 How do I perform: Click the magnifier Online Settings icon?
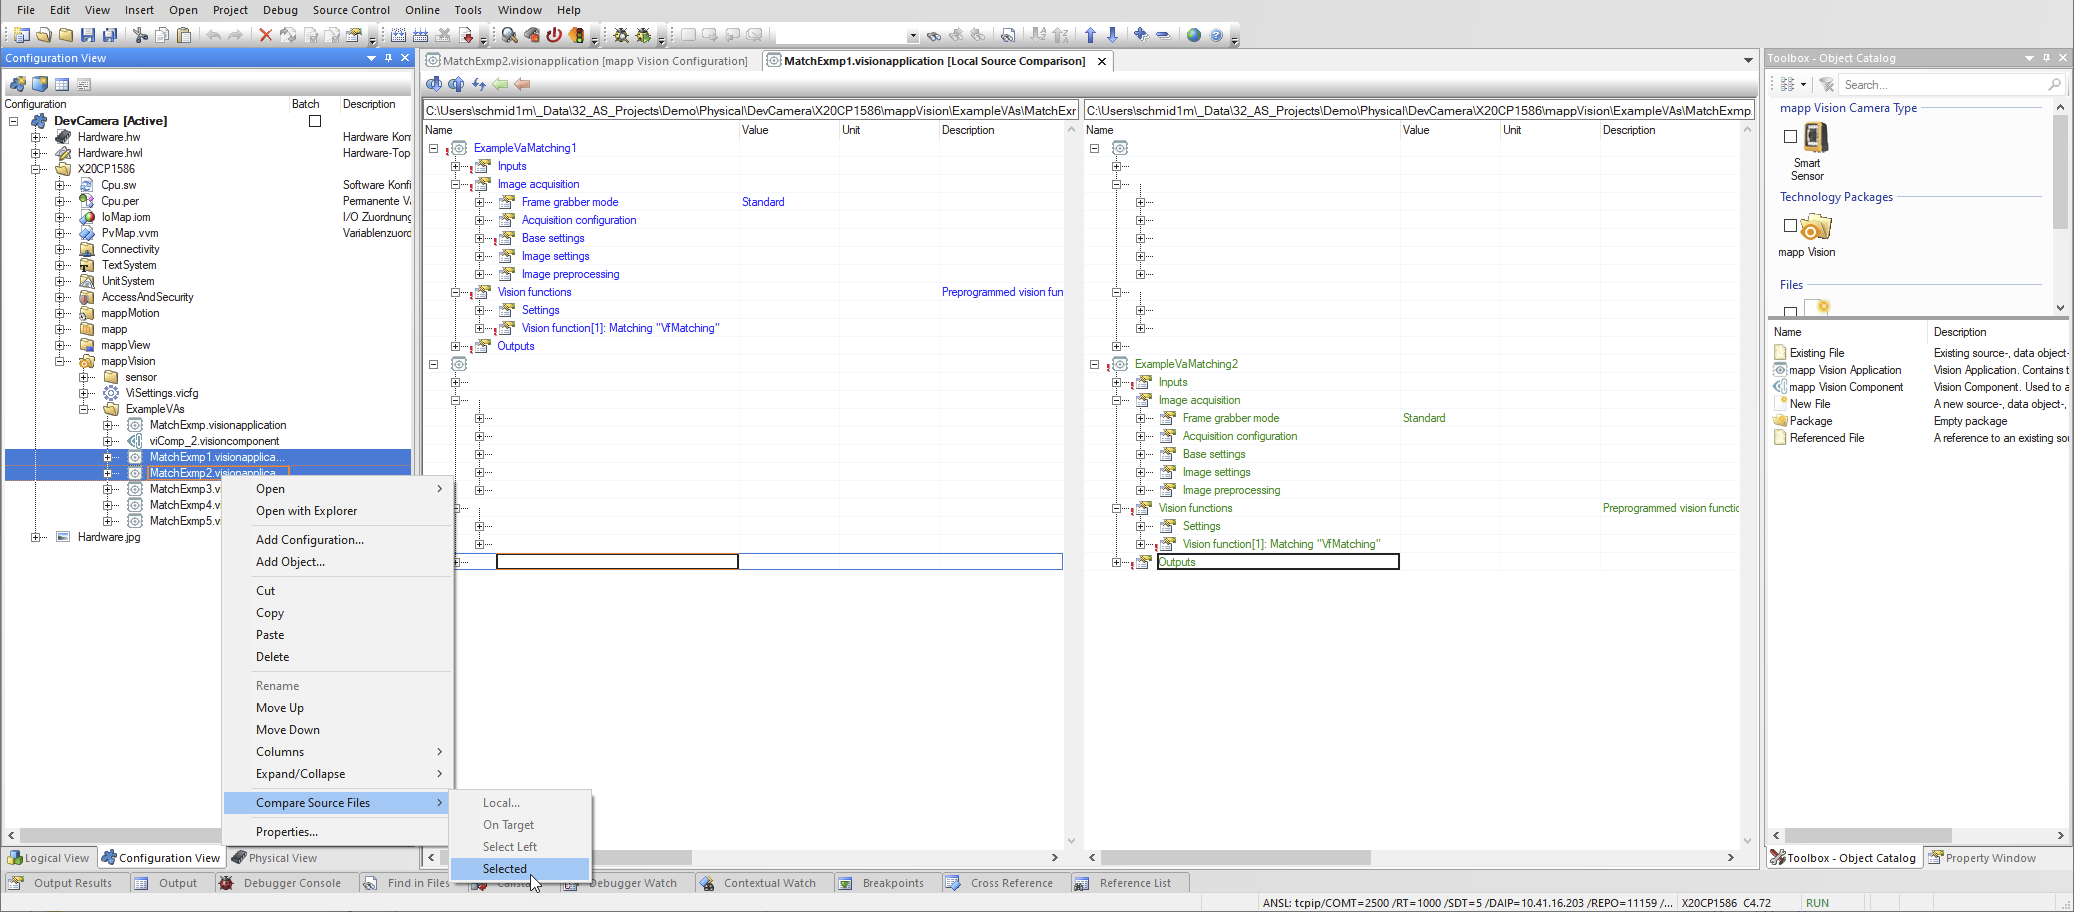(x=510, y=35)
